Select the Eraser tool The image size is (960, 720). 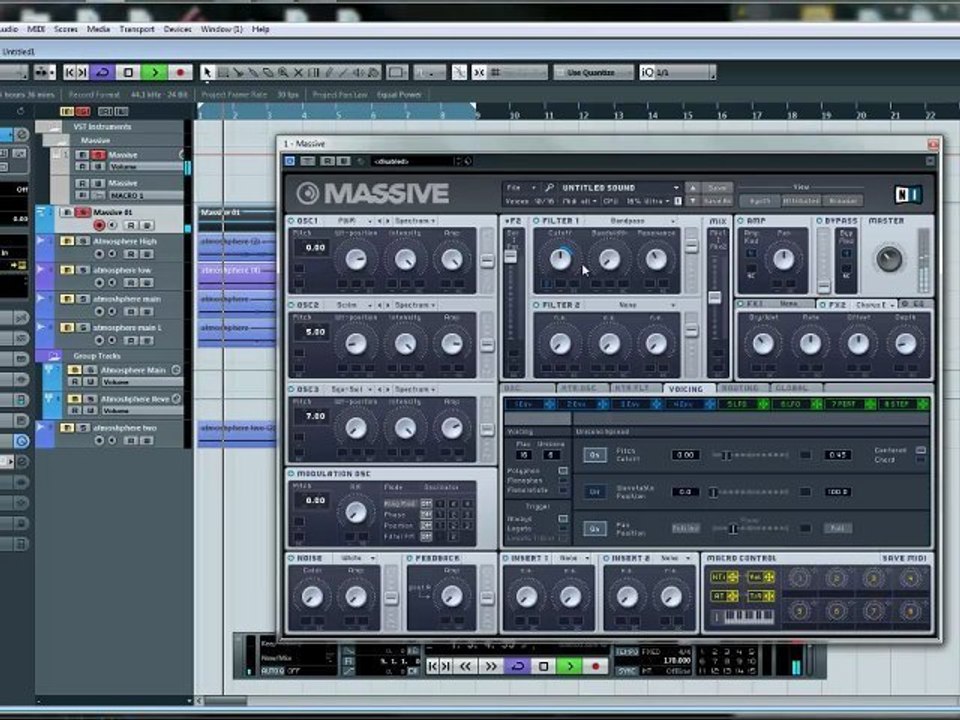click(268, 72)
